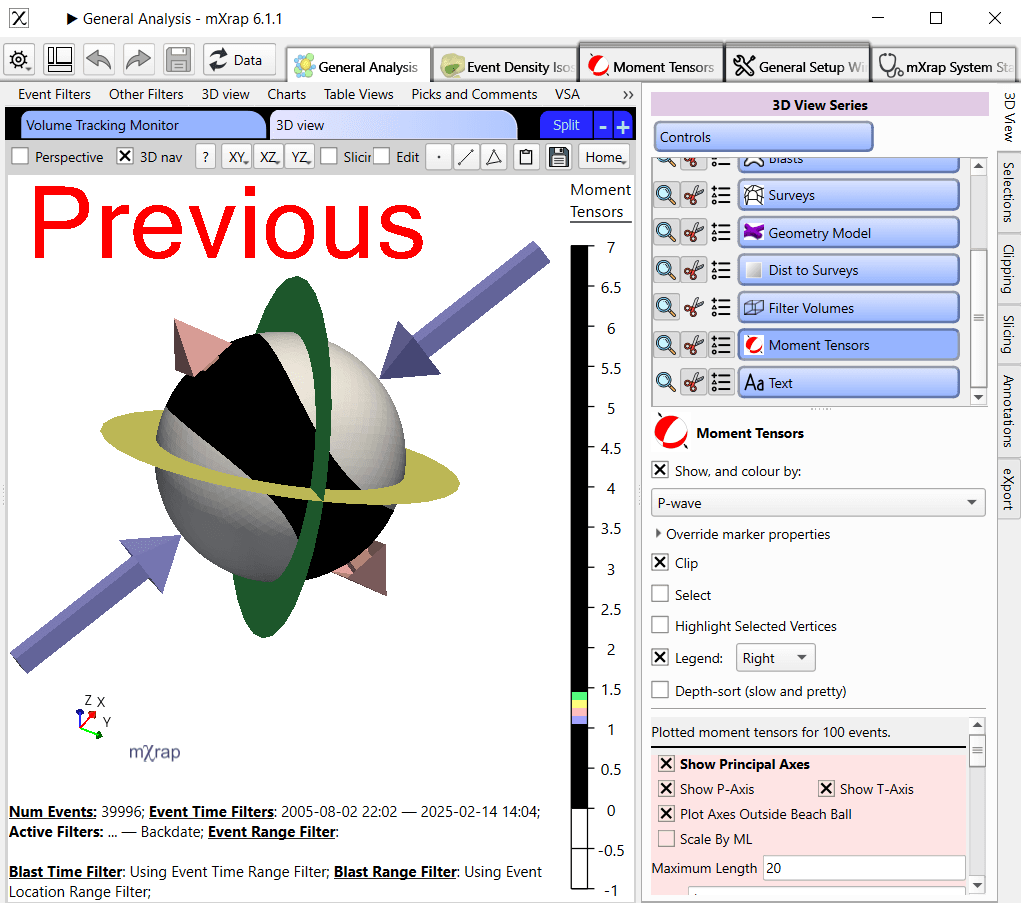Expand Override marker properties section
Screen dimensions: 1021x903
pos(658,534)
